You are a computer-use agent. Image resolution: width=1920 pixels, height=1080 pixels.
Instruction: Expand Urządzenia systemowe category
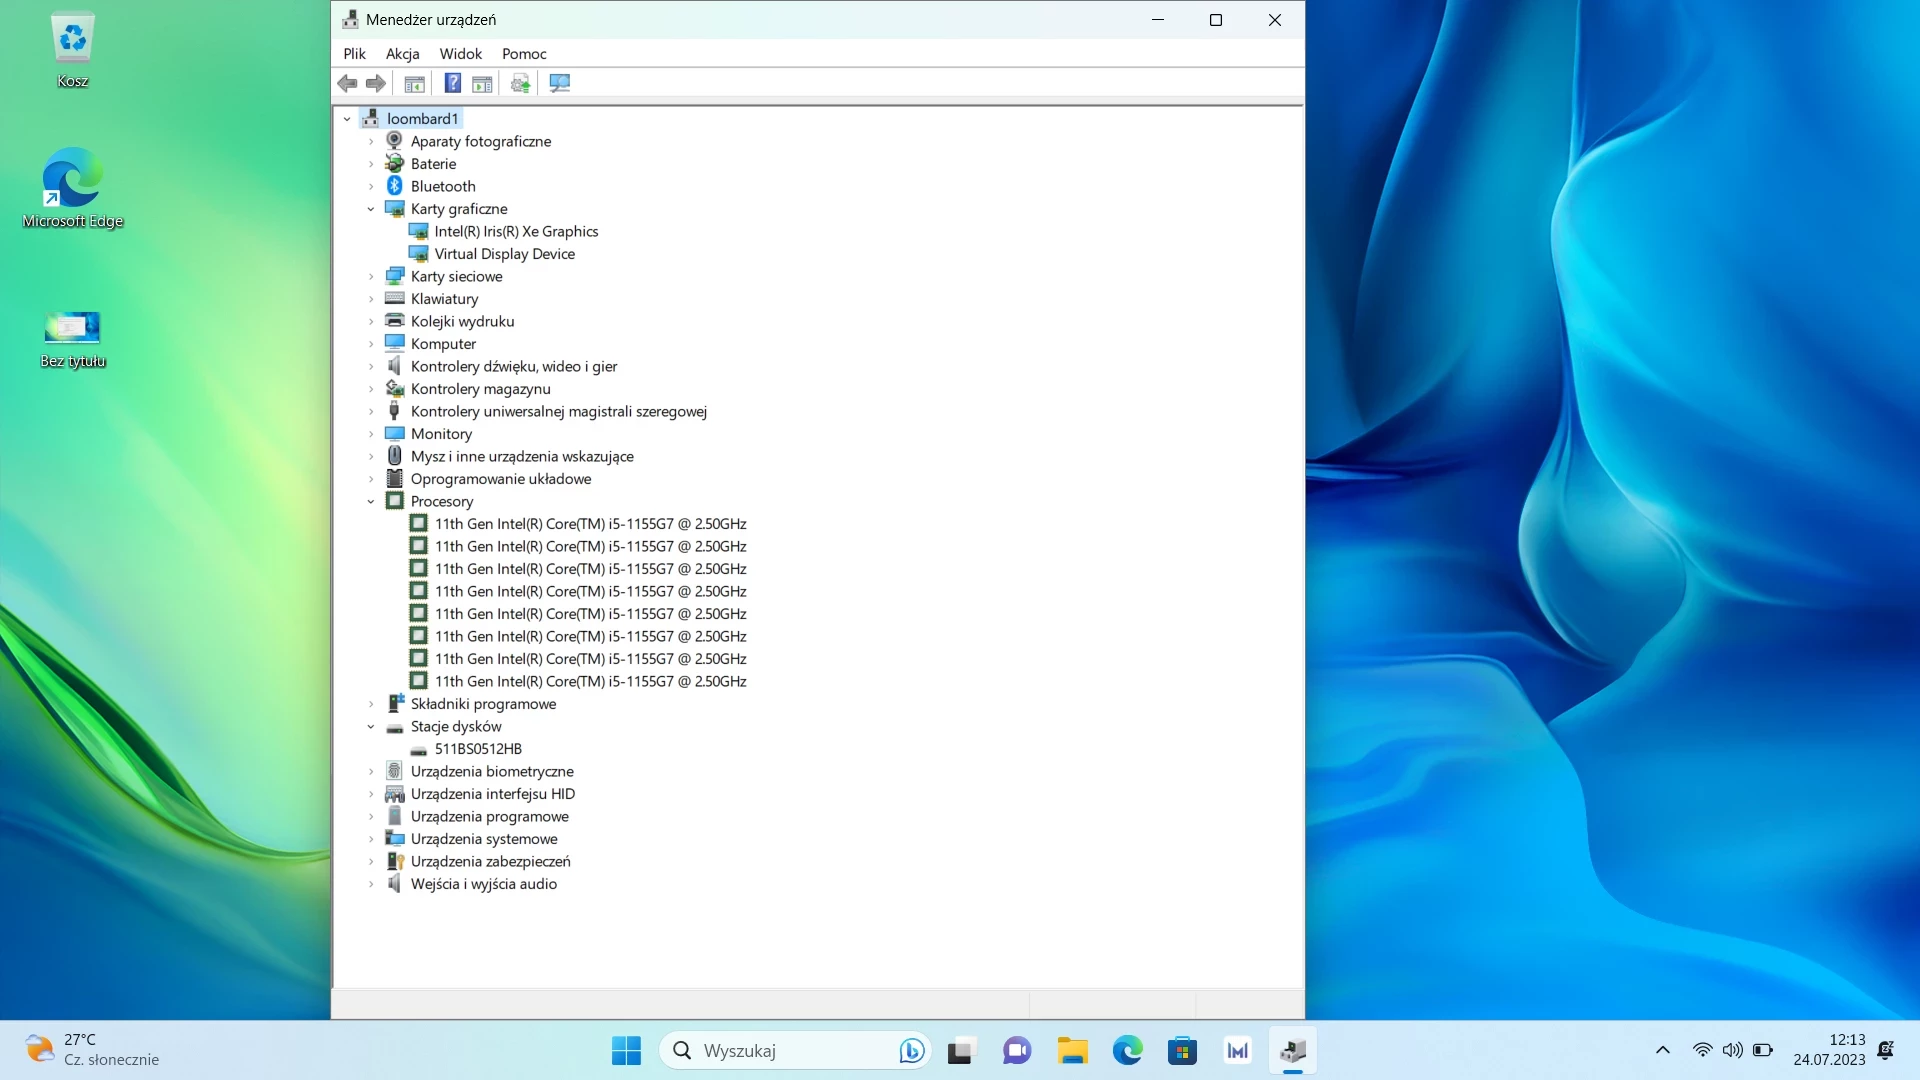click(371, 839)
